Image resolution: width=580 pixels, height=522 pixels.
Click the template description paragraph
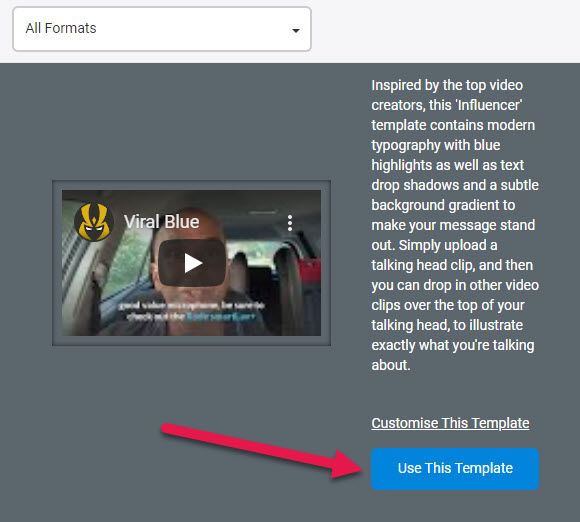[455, 225]
